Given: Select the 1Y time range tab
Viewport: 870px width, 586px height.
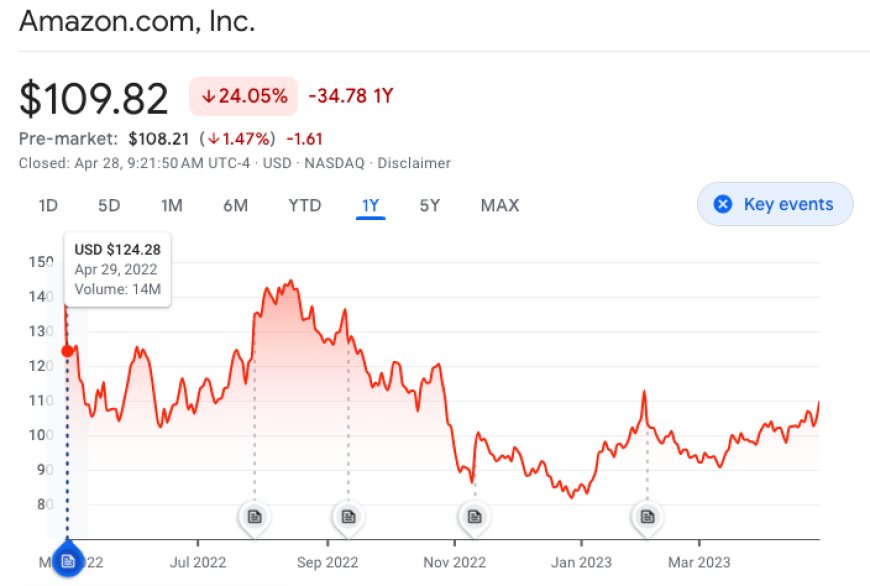Looking at the screenshot, I should click(370, 206).
